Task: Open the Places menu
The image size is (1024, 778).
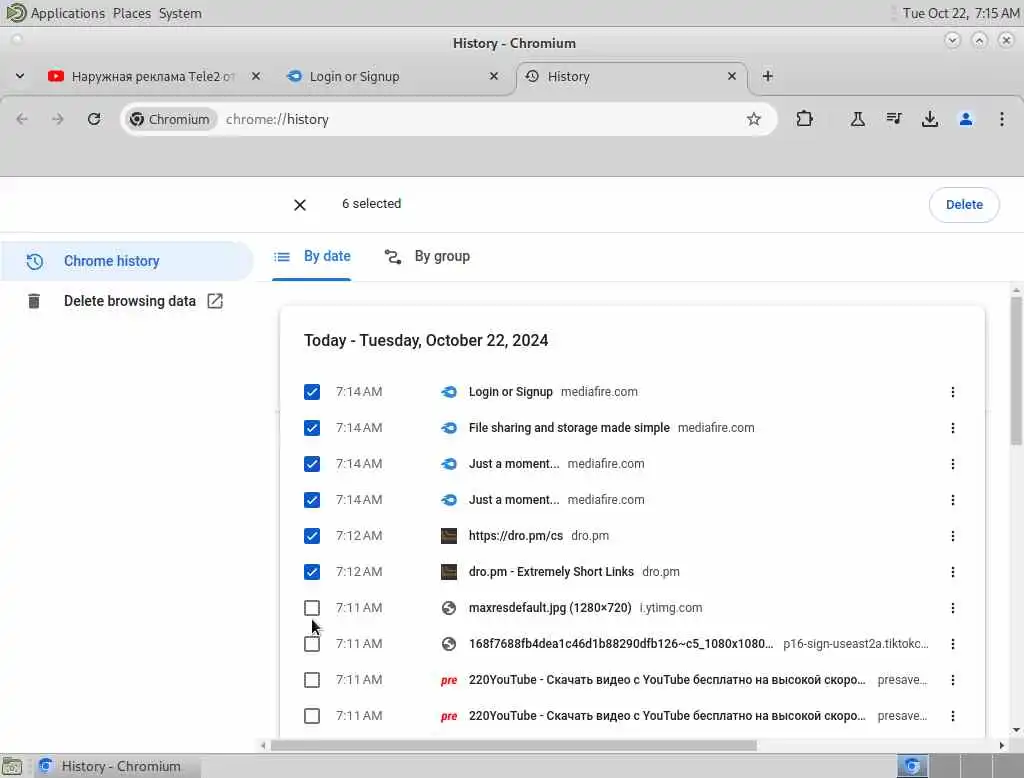Action: tap(131, 13)
